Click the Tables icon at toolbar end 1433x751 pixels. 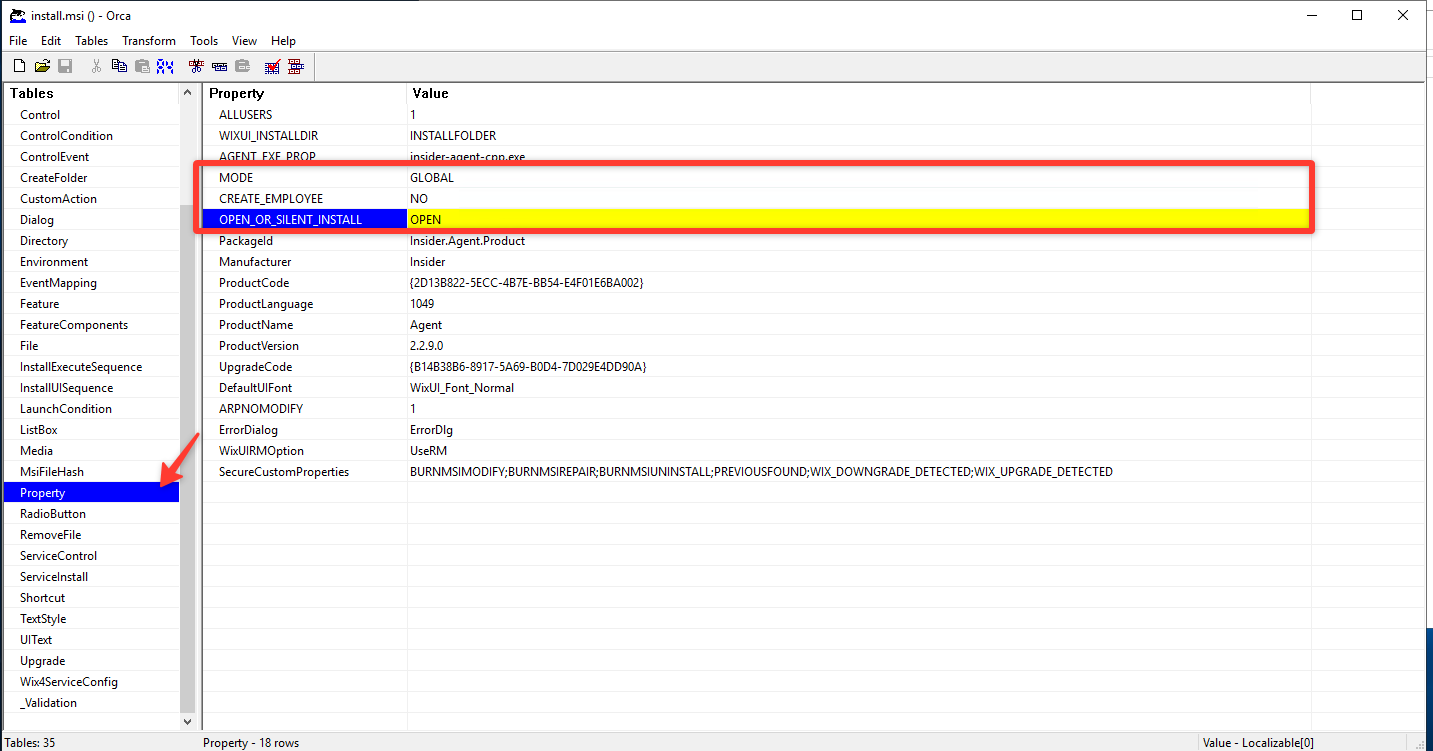coord(295,66)
